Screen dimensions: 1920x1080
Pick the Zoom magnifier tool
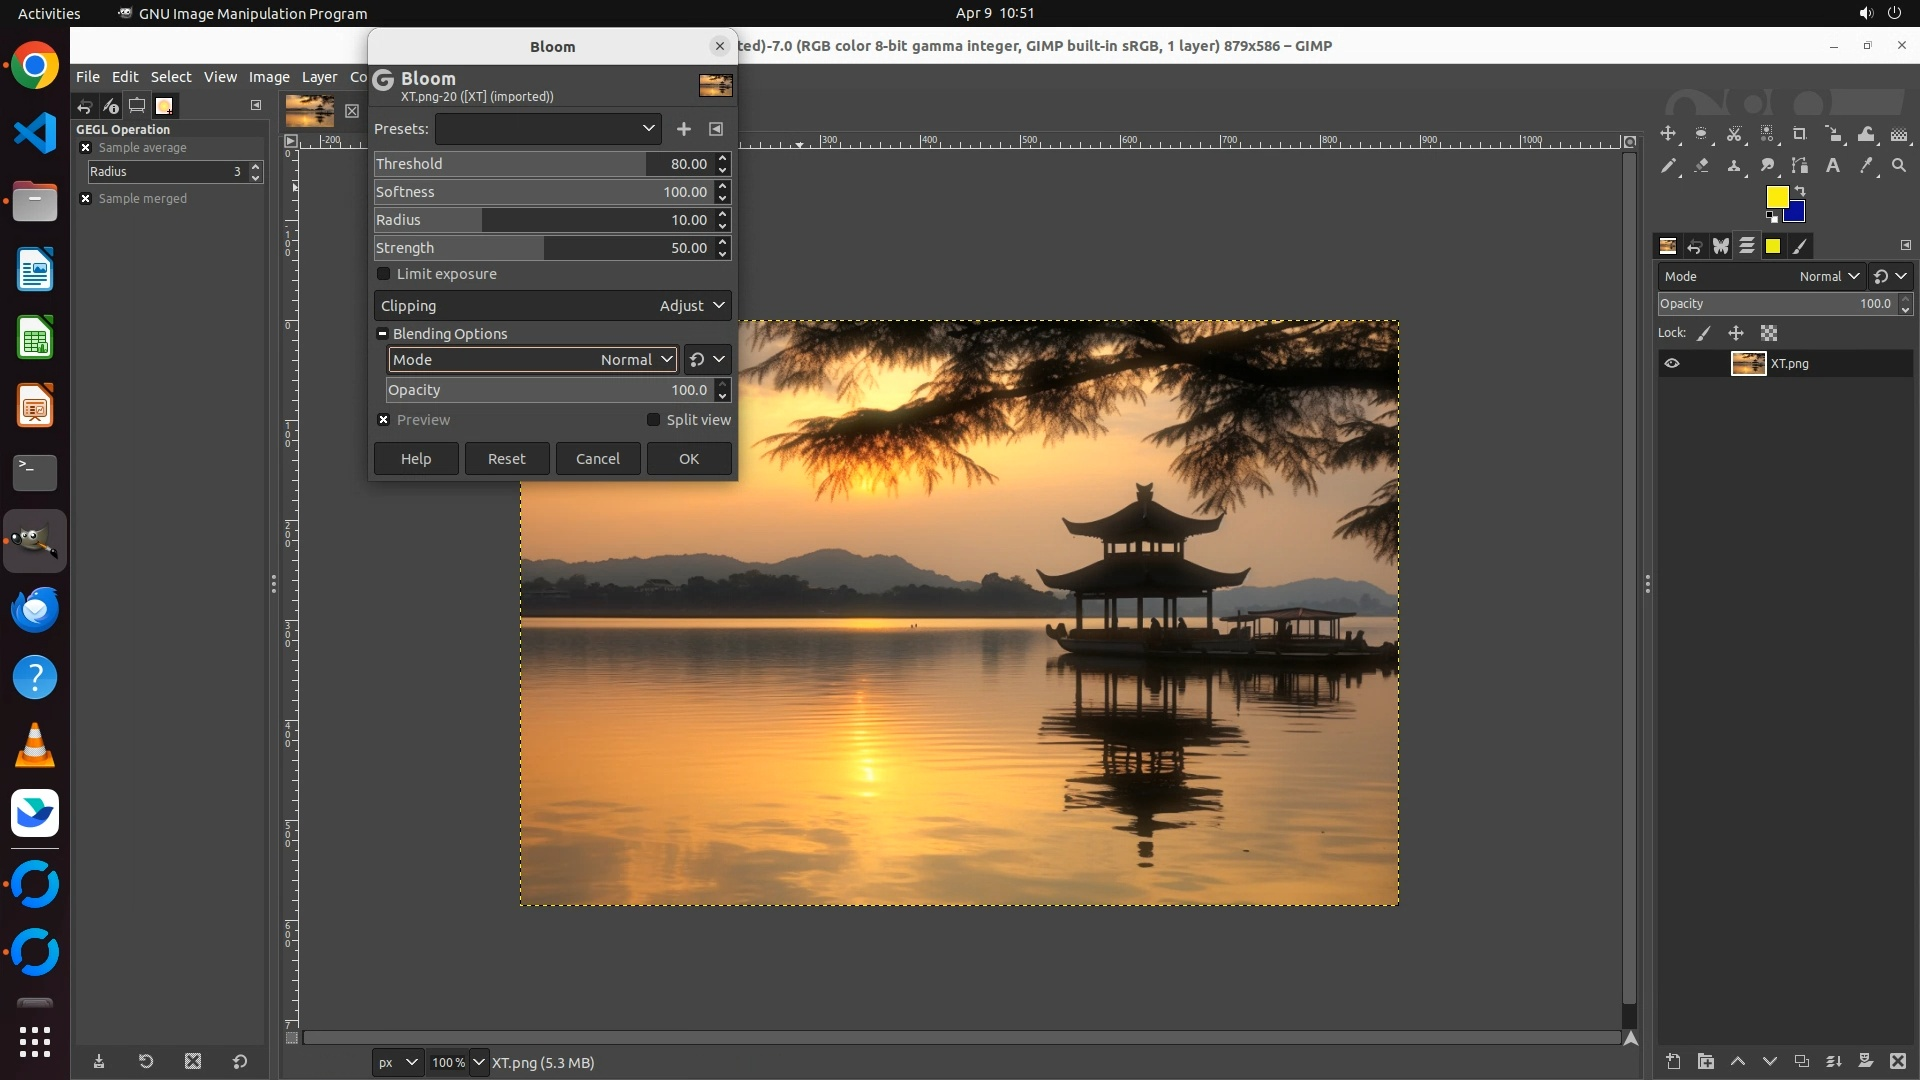1899,166
